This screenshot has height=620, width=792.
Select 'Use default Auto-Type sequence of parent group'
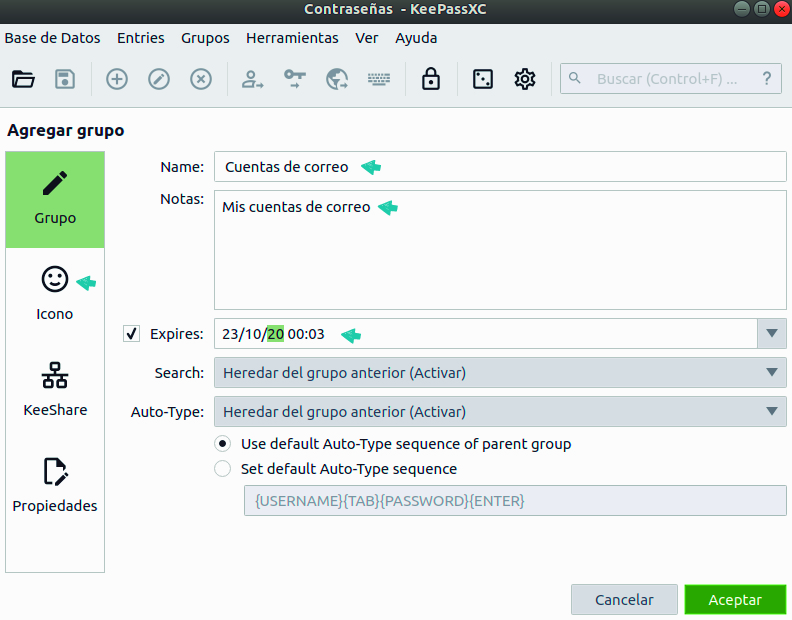[x=223, y=443]
